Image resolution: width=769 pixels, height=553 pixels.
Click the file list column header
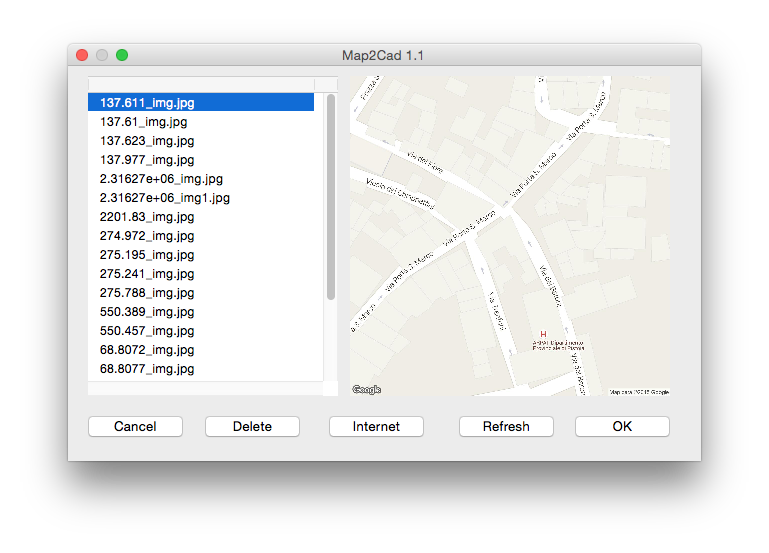pyautogui.click(x=201, y=84)
